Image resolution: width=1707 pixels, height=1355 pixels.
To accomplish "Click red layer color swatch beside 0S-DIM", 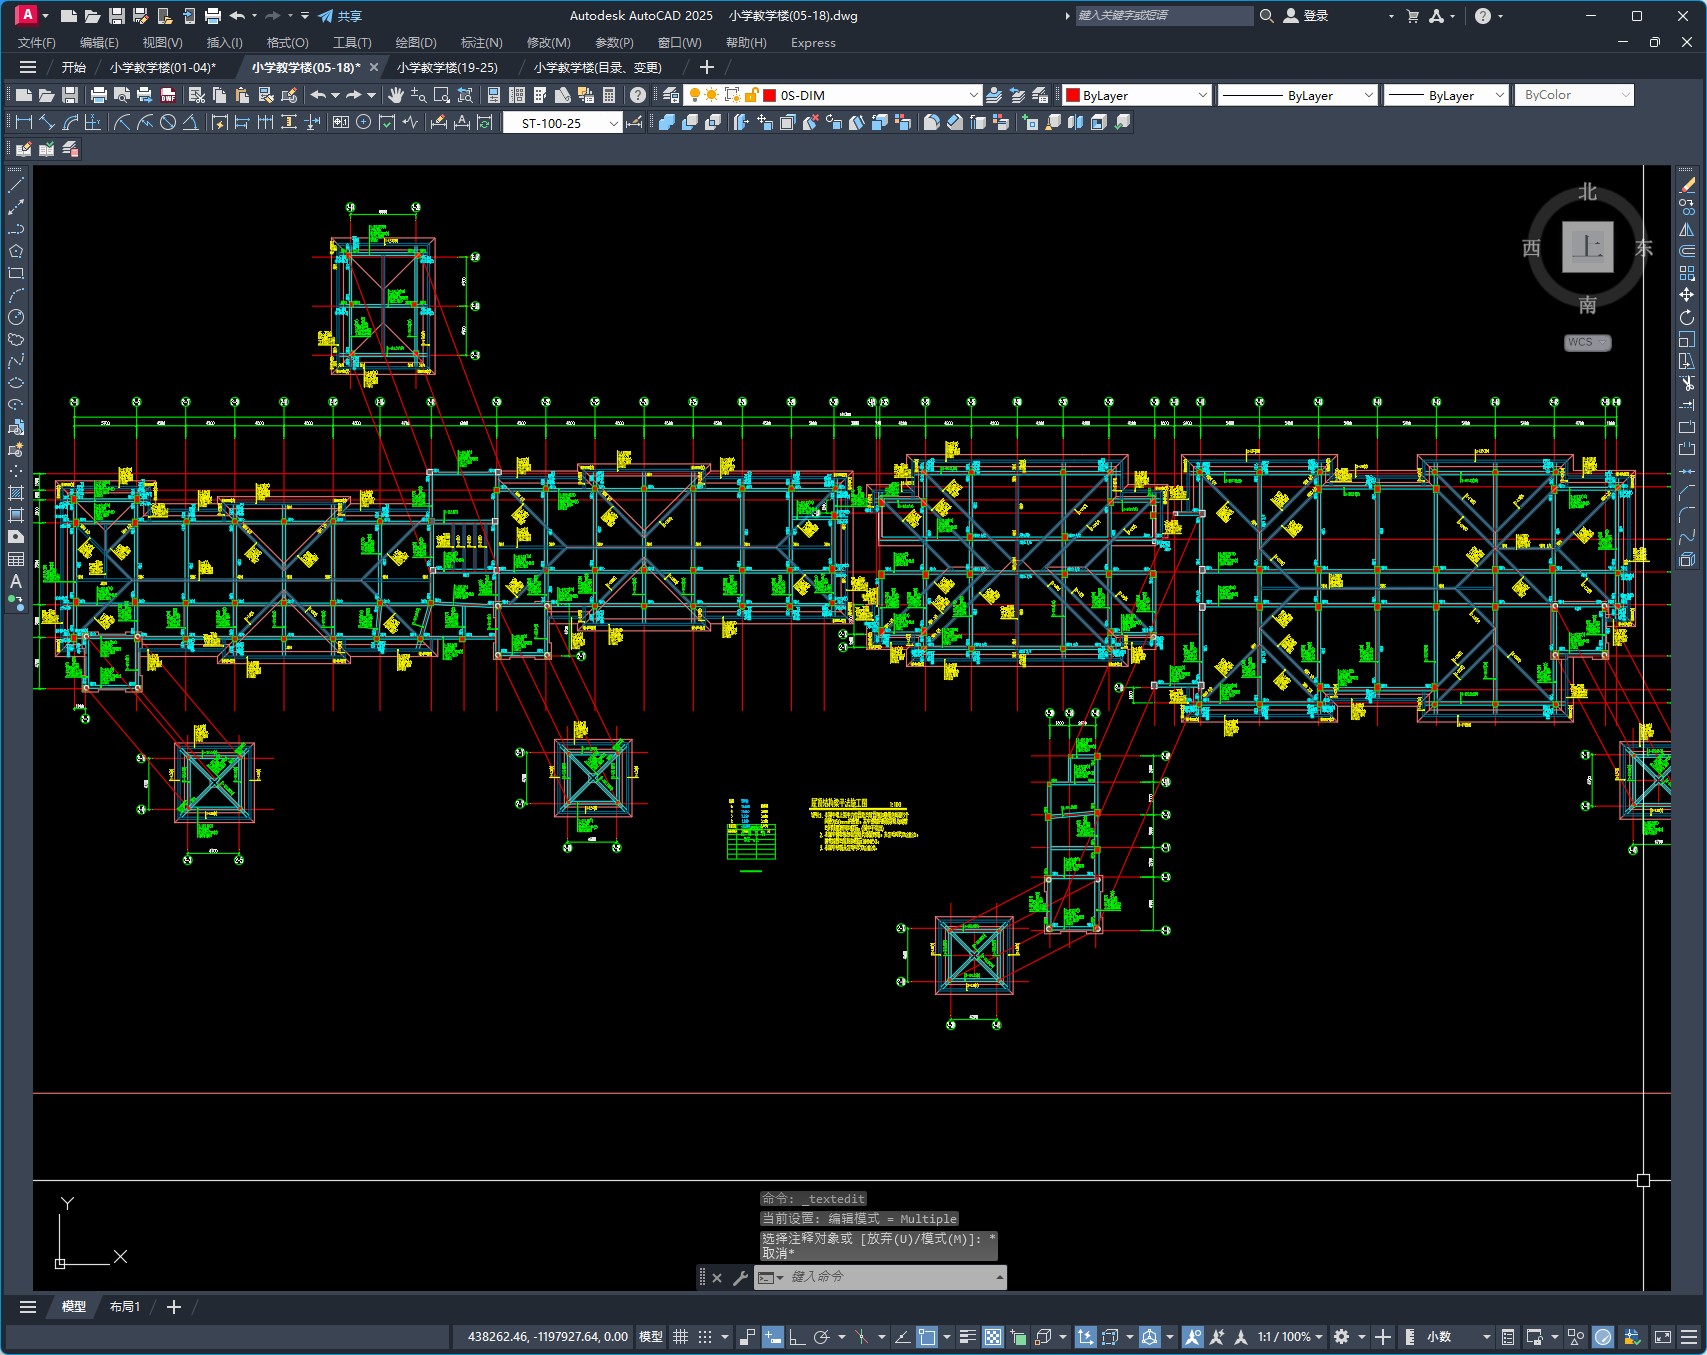I will 770,95.
